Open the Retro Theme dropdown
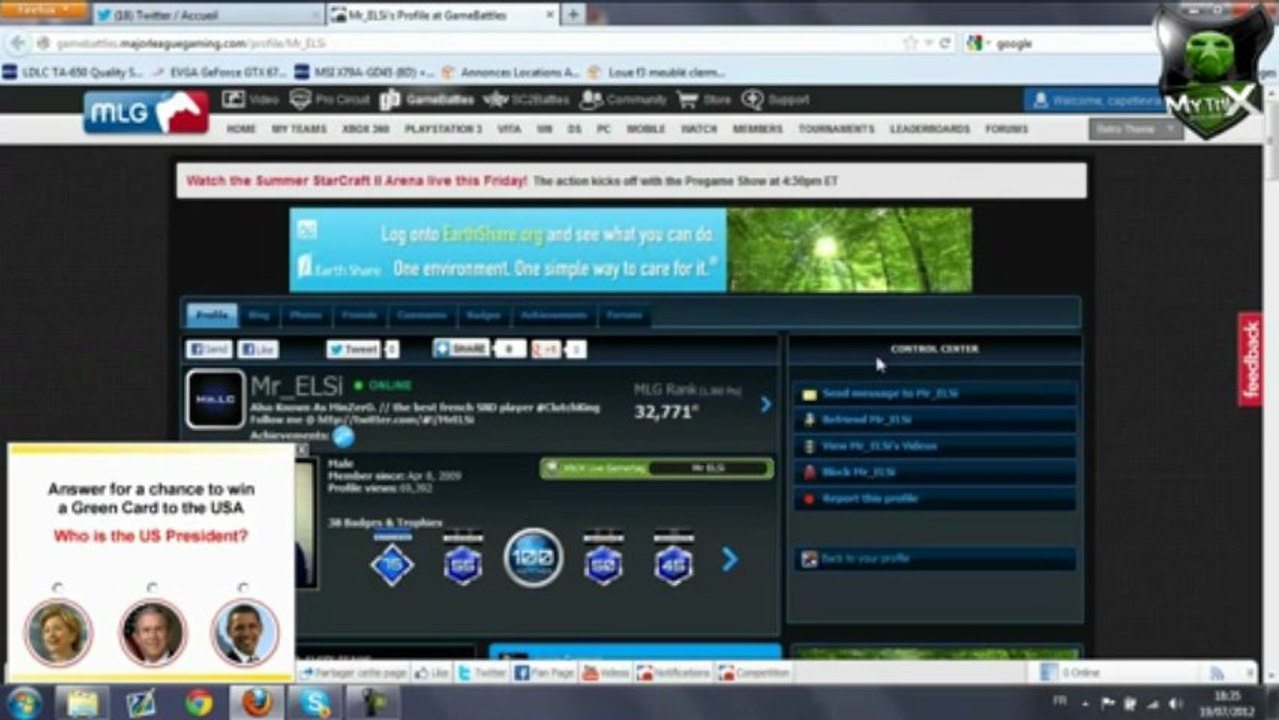The width and height of the screenshot is (1279, 720). [1135, 129]
